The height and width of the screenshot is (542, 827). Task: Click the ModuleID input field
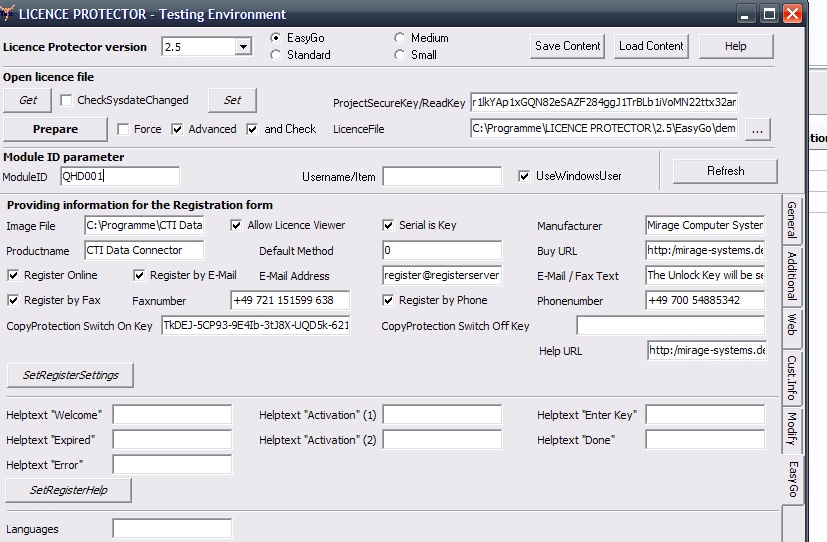pyautogui.click(x=119, y=176)
